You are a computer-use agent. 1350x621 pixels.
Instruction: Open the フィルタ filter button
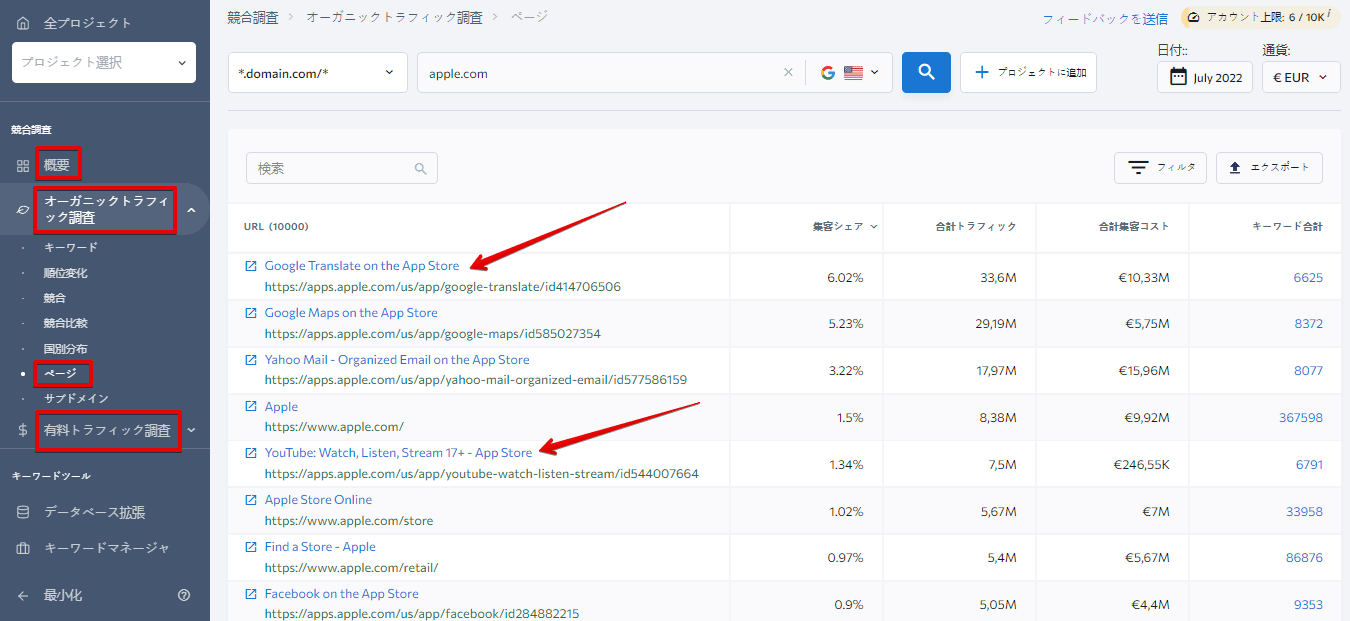tap(1160, 167)
